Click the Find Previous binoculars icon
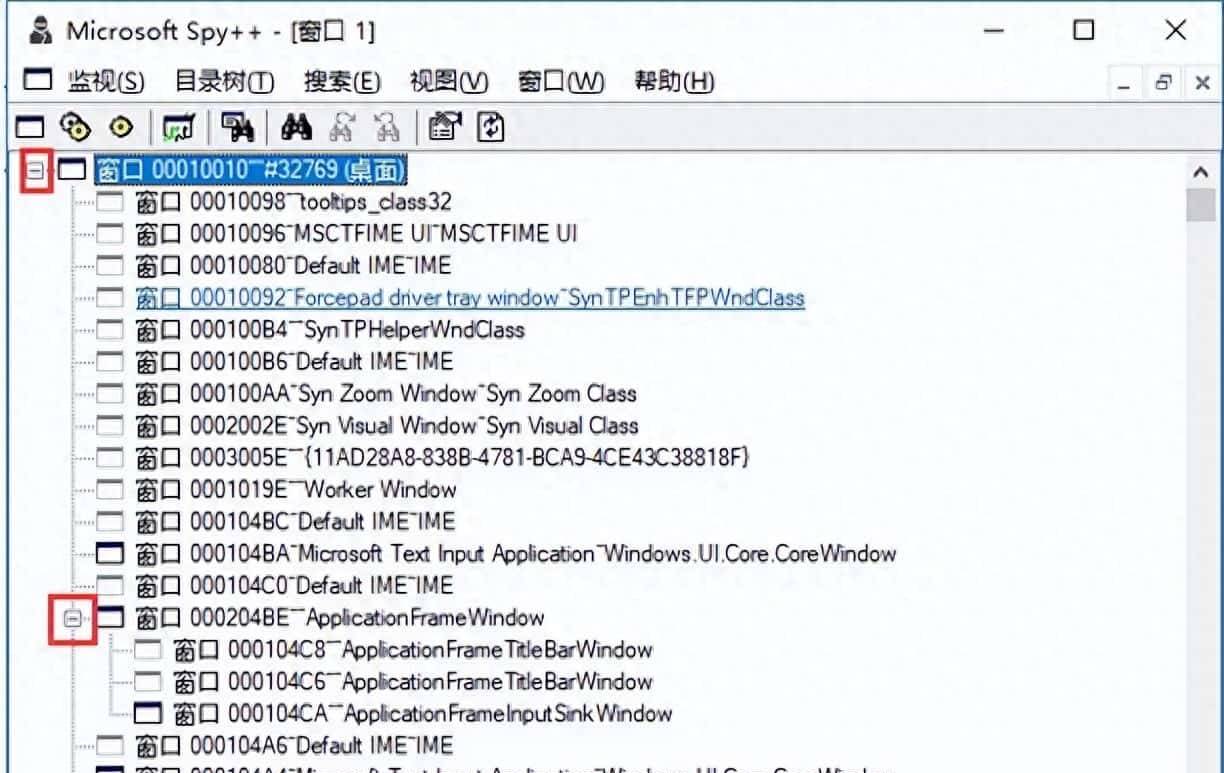 tap(386, 127)
